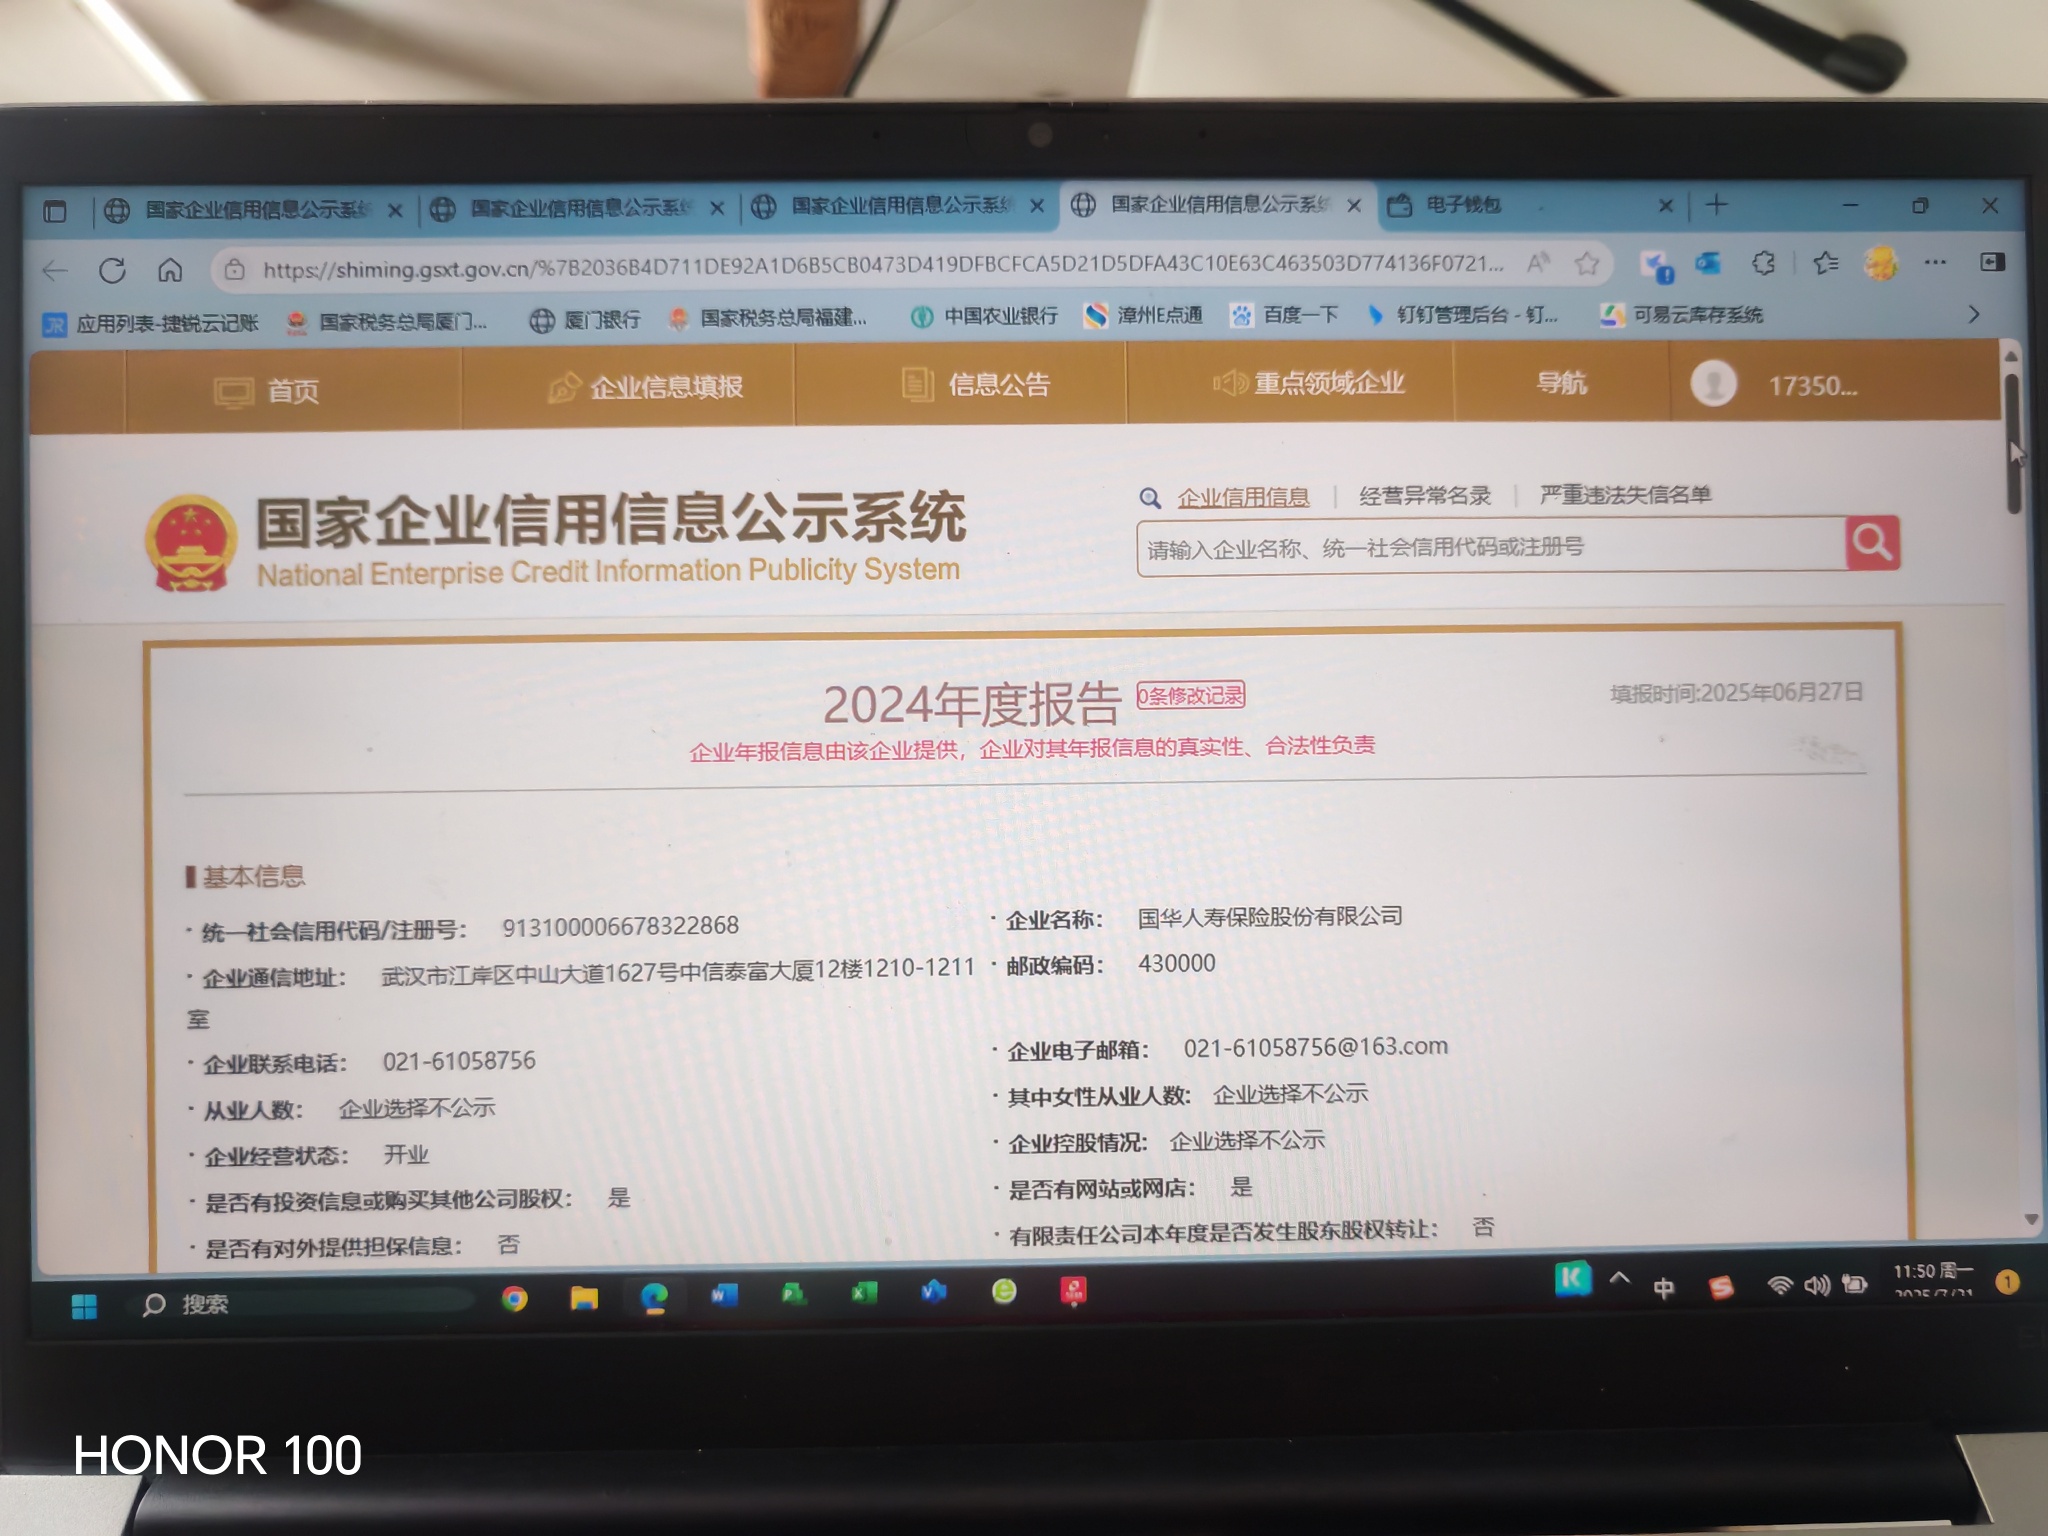Open the browser settings and more menu

click(x=1936, y=262)
